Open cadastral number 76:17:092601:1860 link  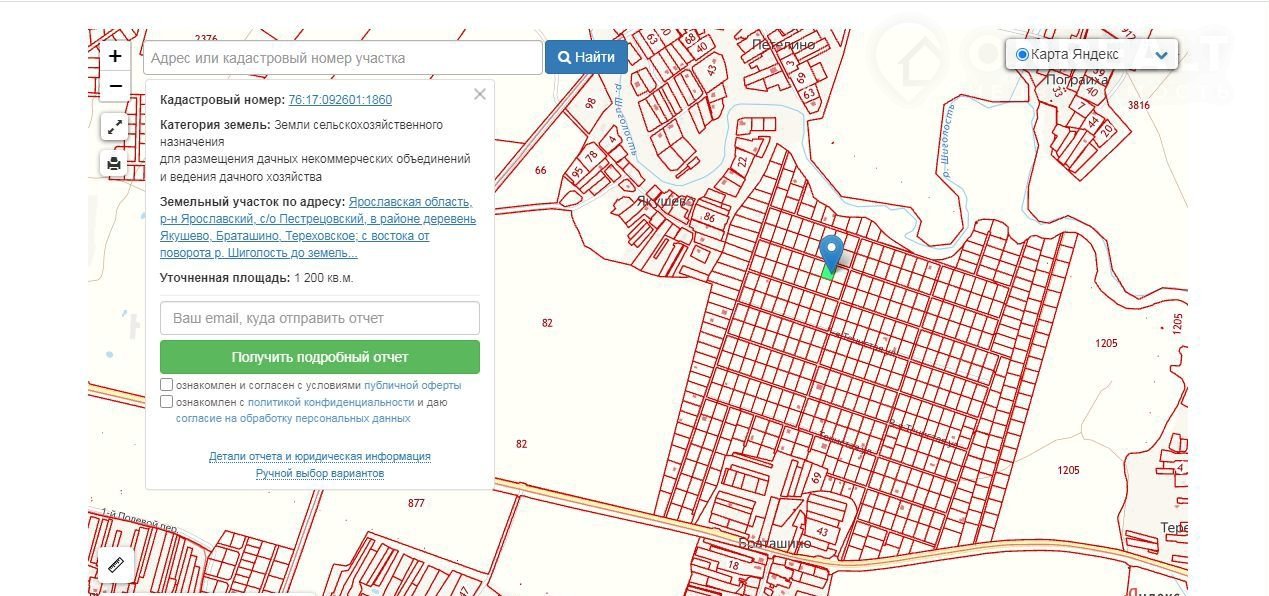click(340, 100)
